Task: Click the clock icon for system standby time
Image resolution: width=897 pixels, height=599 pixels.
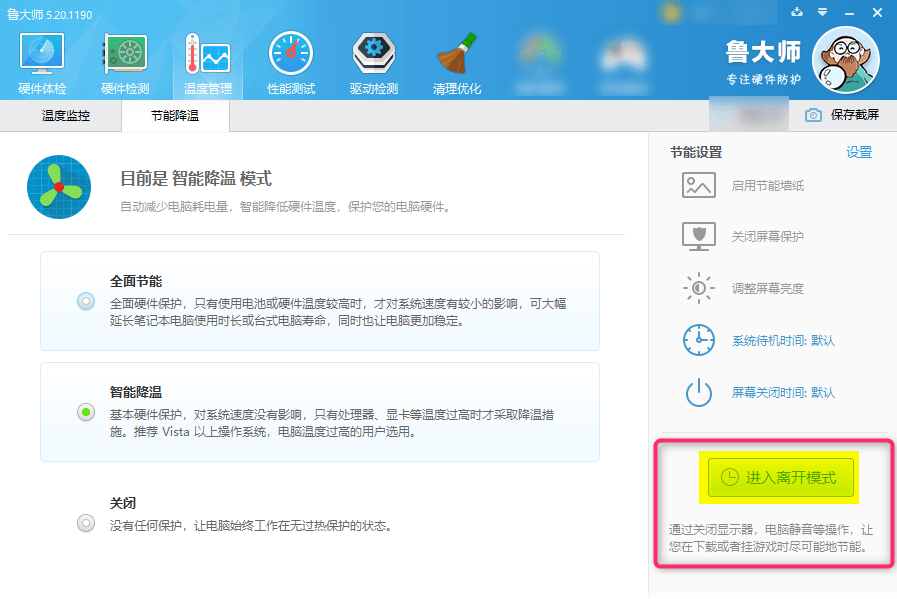Action: coord(698,340)
